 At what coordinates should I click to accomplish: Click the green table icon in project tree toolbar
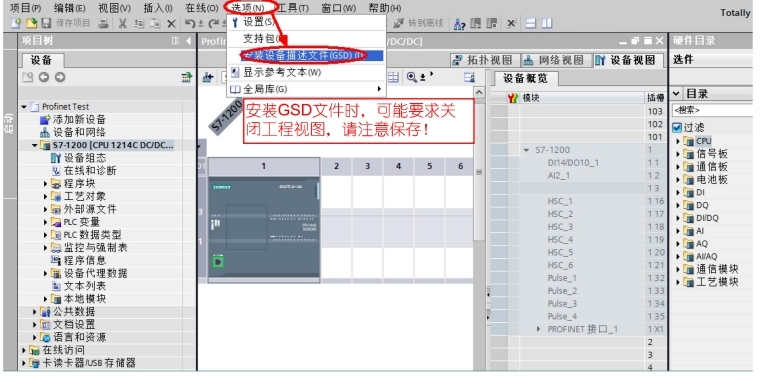186,77
